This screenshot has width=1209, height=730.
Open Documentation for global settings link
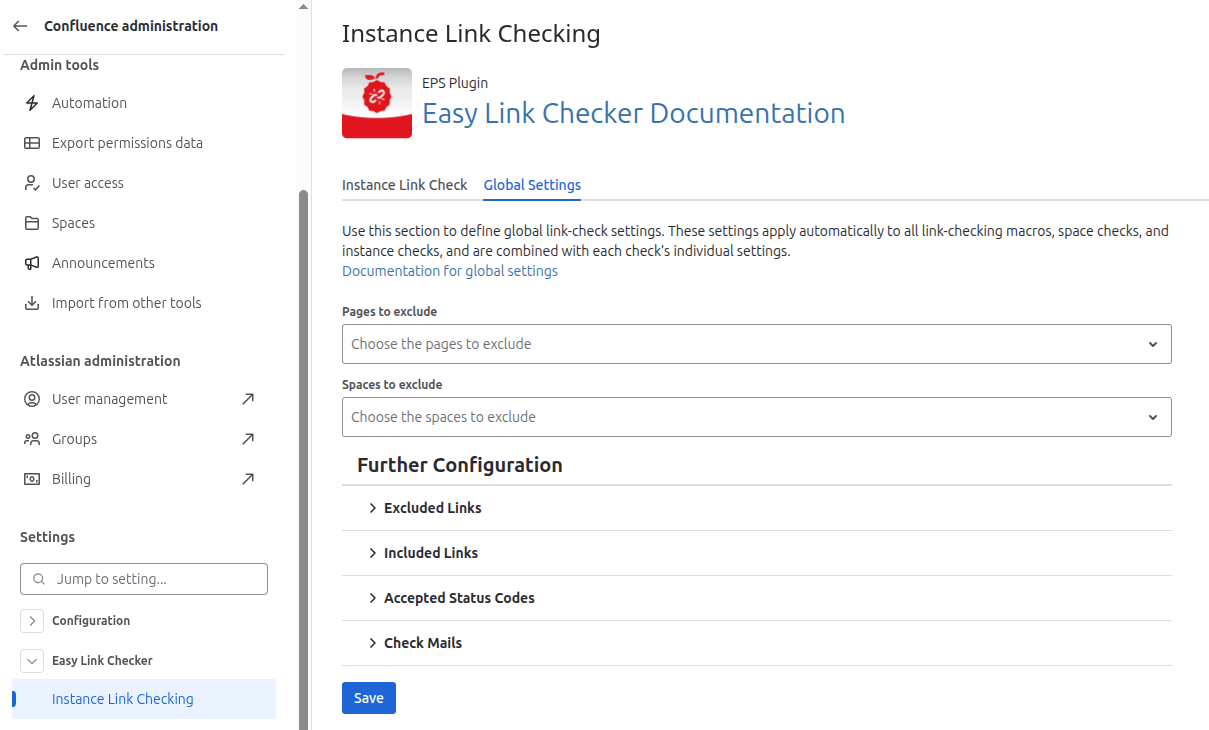pos(450,271)
